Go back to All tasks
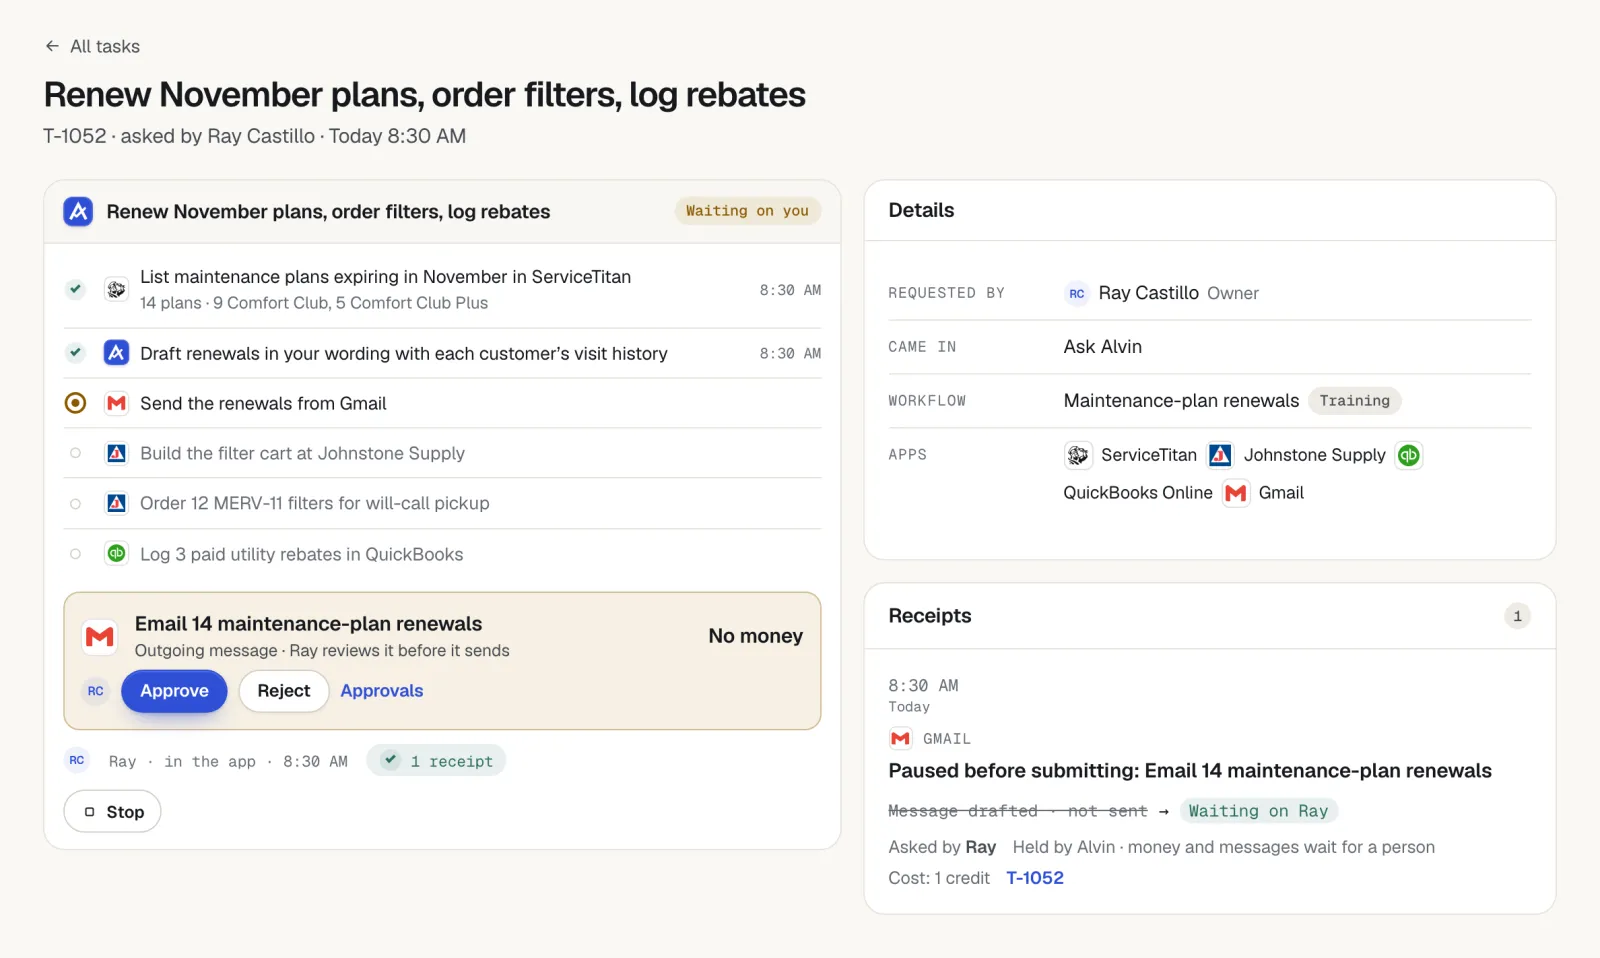Image resolution: width=1600 pixels, height=958 pixels. click(92, 46)
